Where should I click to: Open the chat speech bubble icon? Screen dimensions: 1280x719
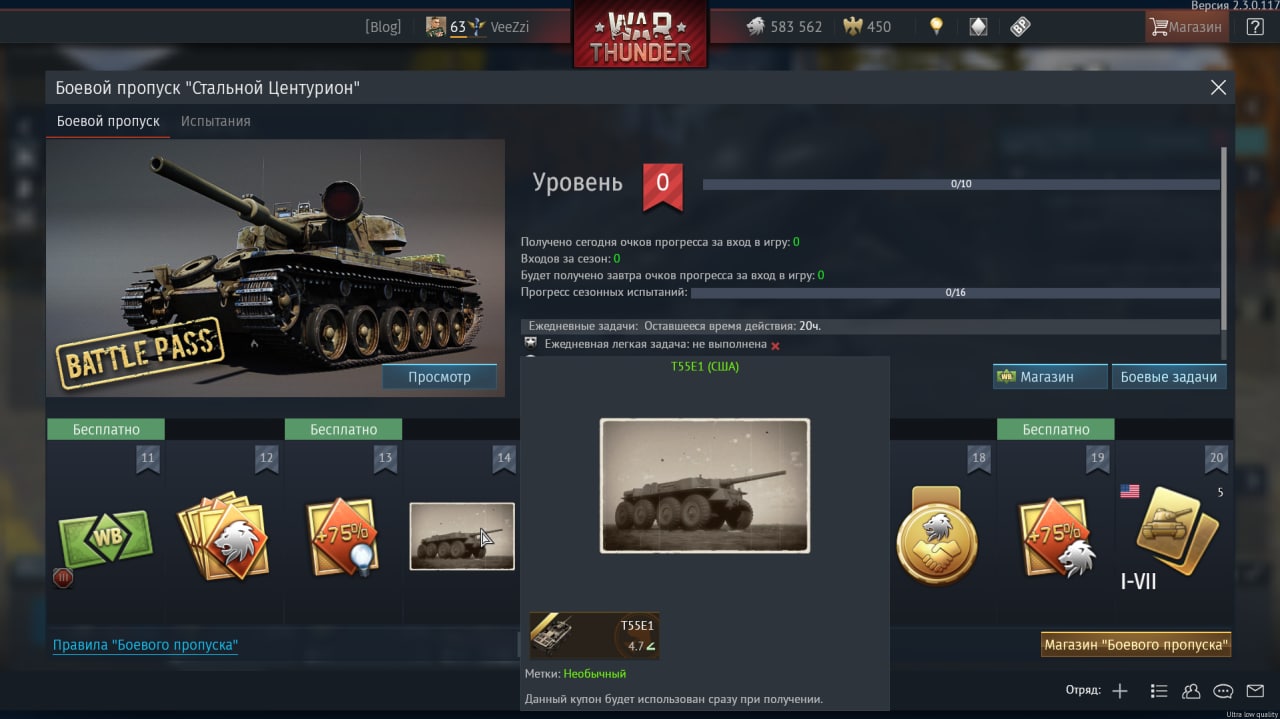(x=1223, y=691)
